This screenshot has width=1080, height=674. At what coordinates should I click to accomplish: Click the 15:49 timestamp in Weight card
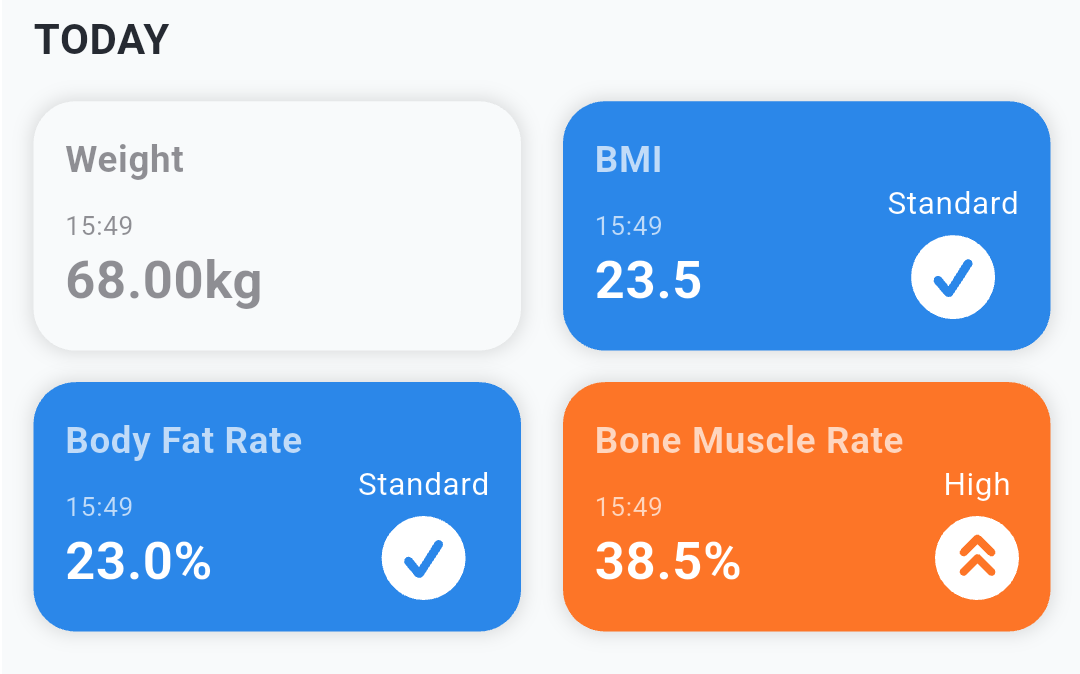click(x=99, y=226)
